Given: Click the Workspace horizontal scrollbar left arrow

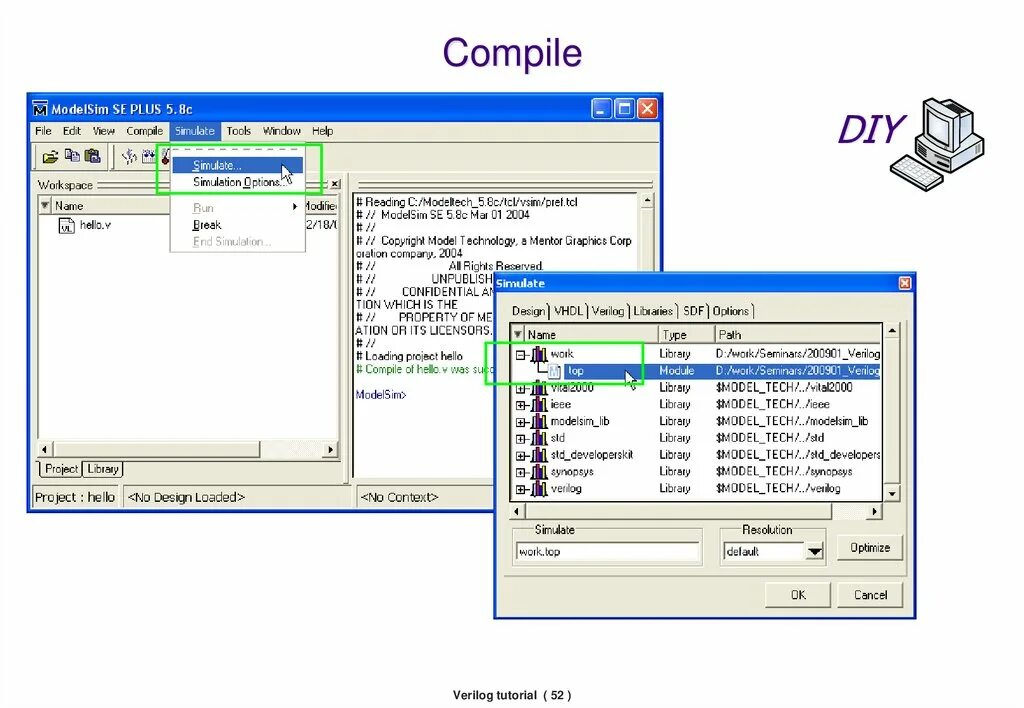Looking at the screenshot, I should [44, 449].
